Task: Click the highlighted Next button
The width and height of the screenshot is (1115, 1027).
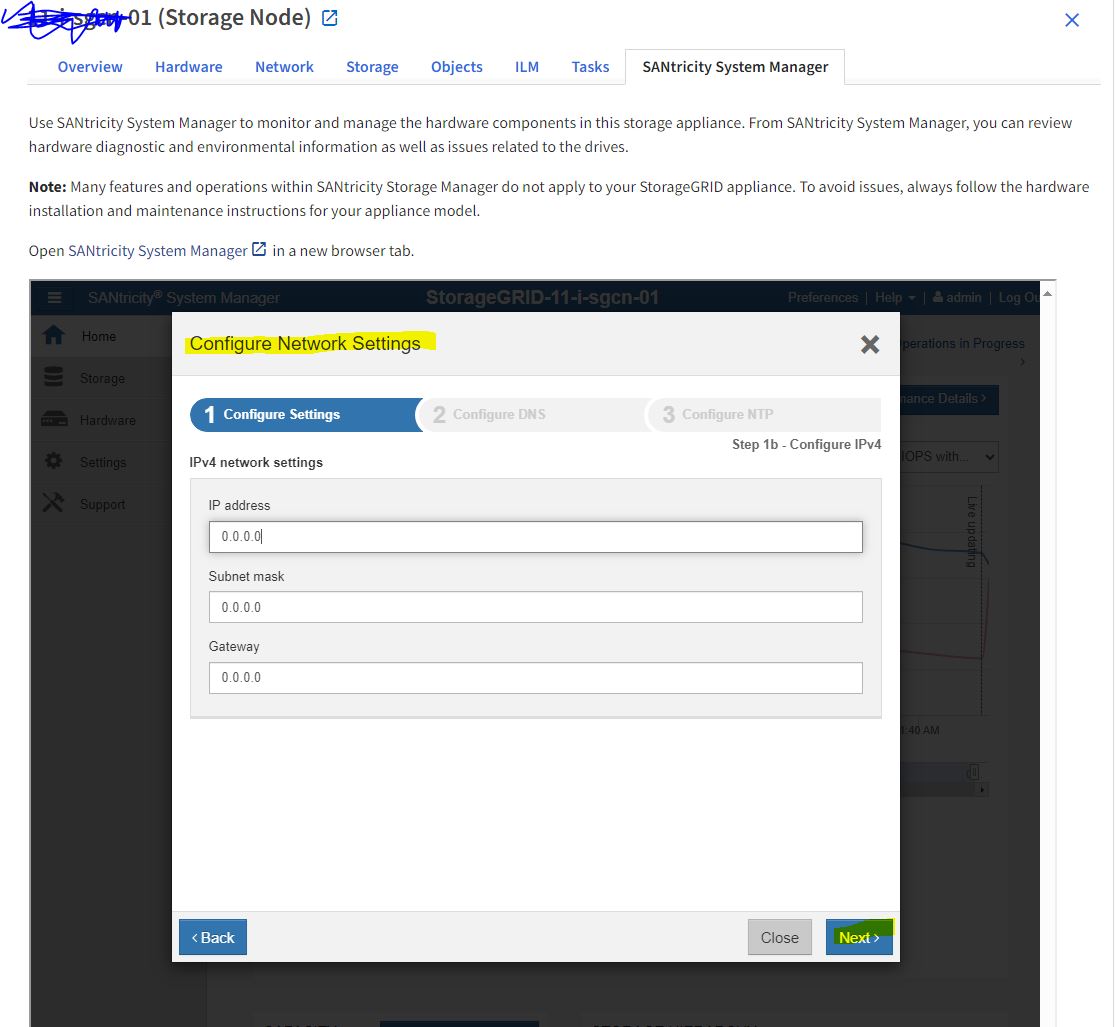Action: (858, 937)
